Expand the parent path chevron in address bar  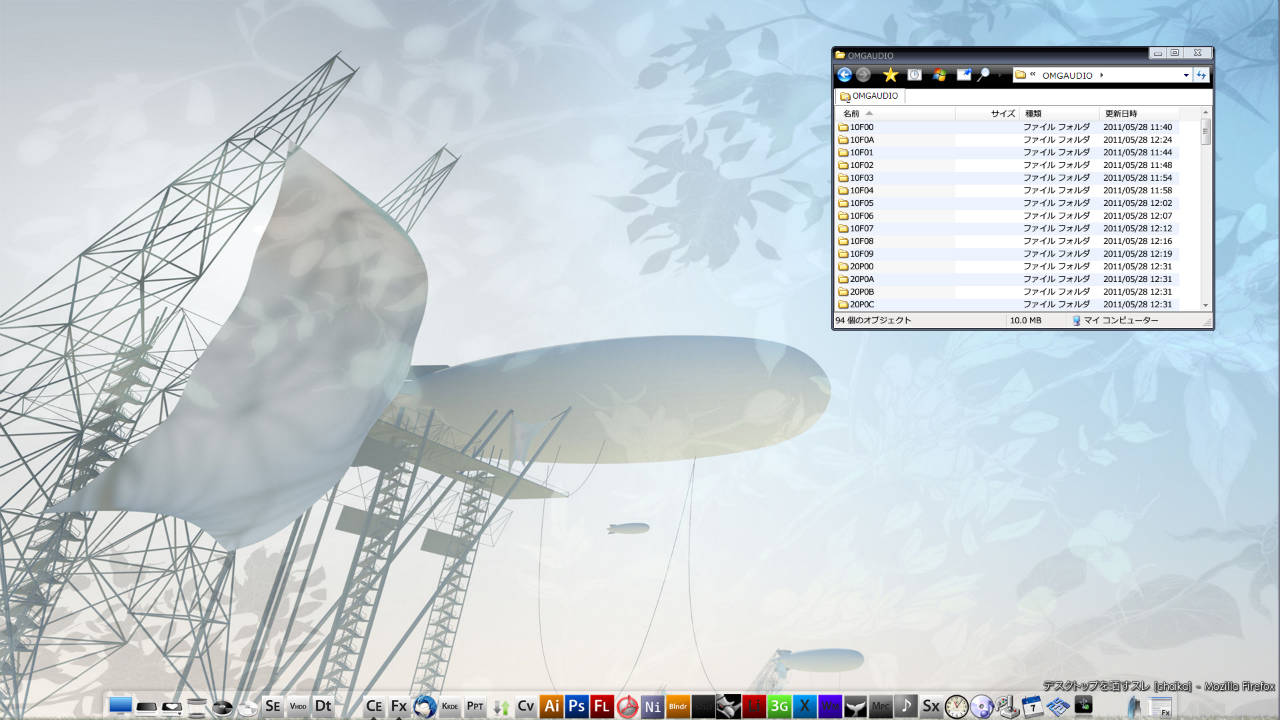(1031, 75)
